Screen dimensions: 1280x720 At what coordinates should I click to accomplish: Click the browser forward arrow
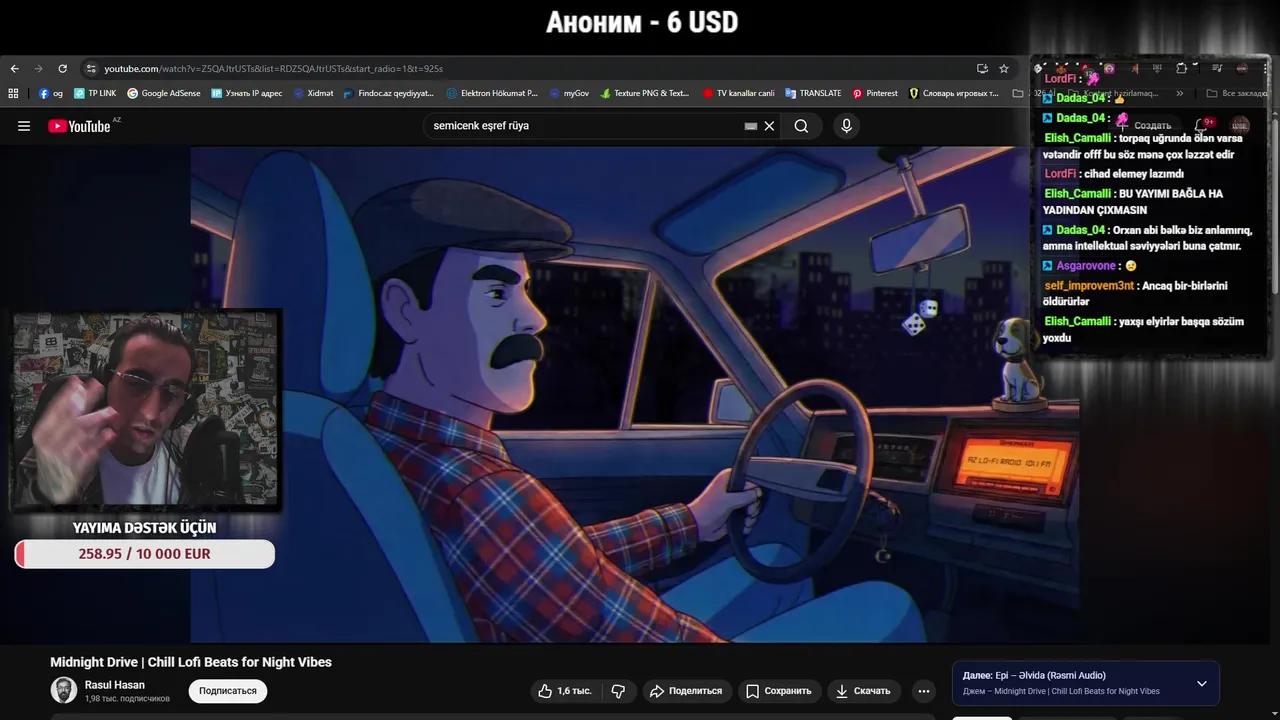pyautogui.click(x=38, y=69)
